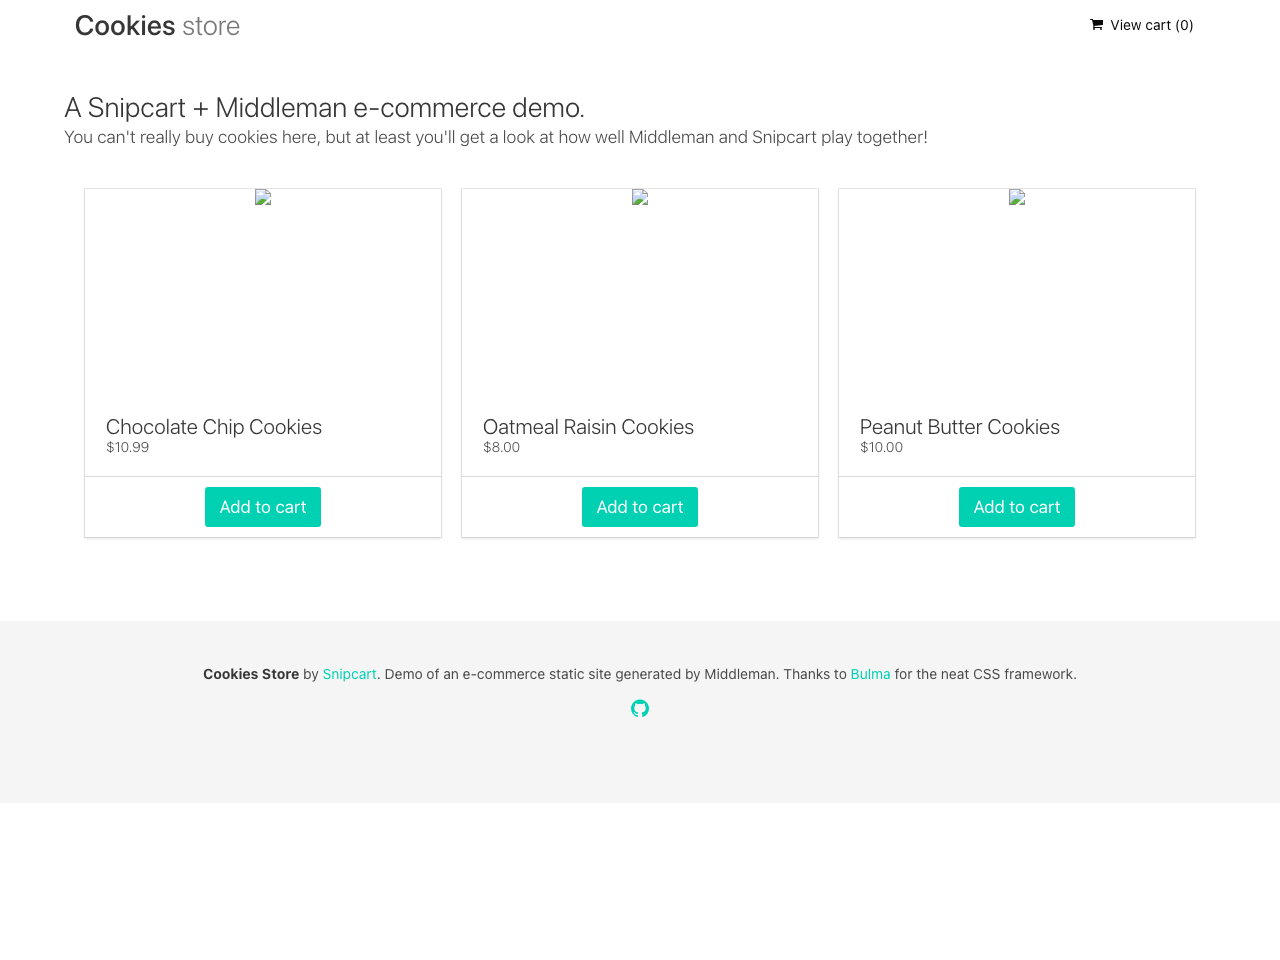Add Peanut Butter Cookies to the cart
Viewport: 1280px width, 960px height.
pyautogui.click(x=1016, y=507)
